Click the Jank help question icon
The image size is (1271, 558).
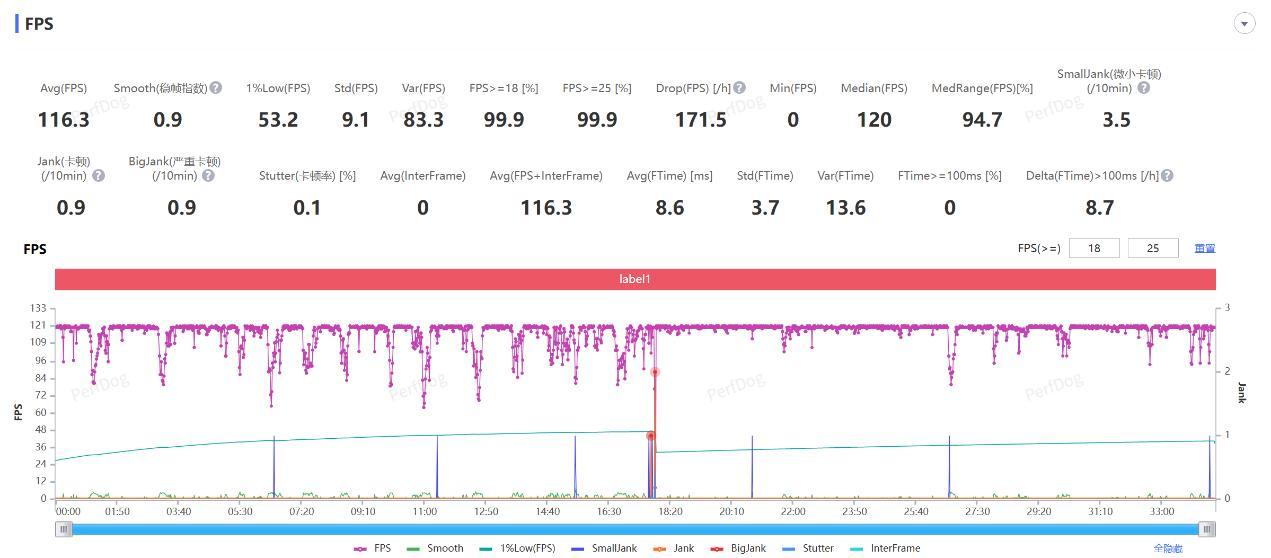point(99,175)
